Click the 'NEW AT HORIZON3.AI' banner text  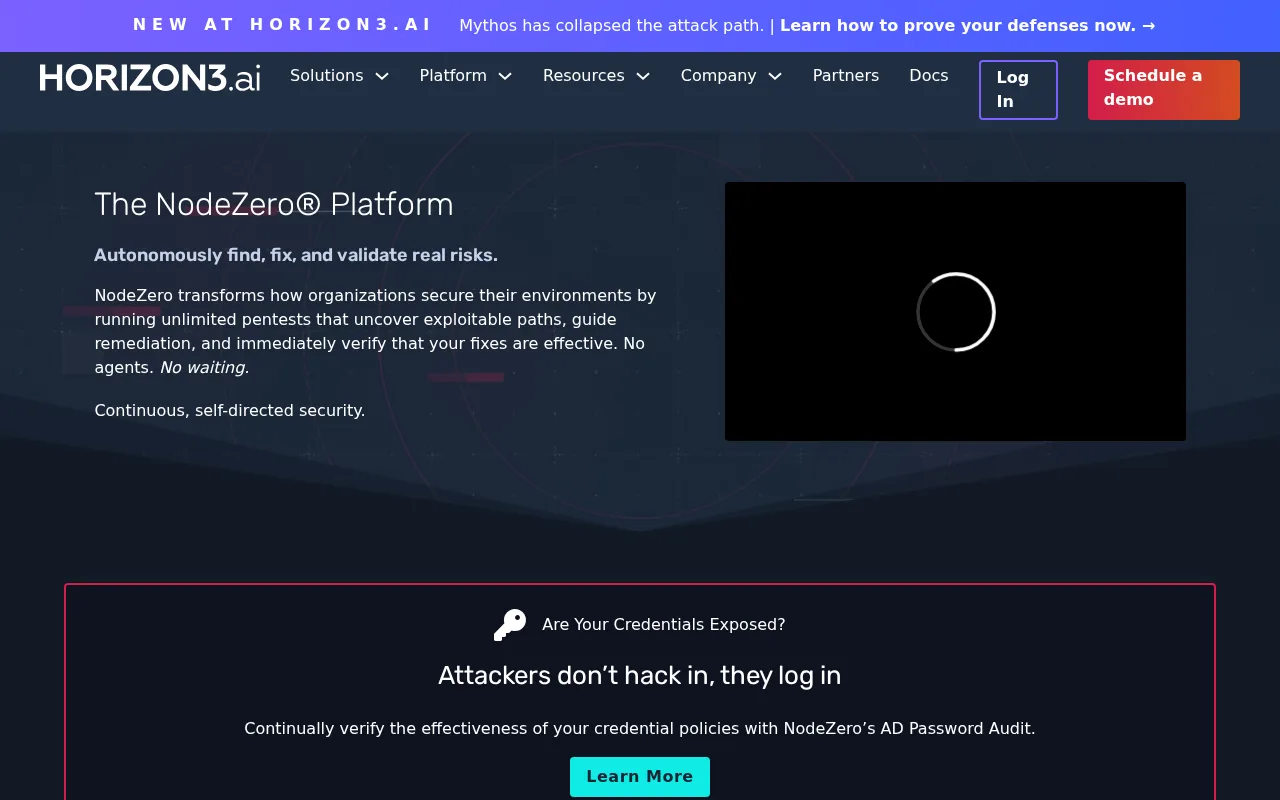click(283, 25)
